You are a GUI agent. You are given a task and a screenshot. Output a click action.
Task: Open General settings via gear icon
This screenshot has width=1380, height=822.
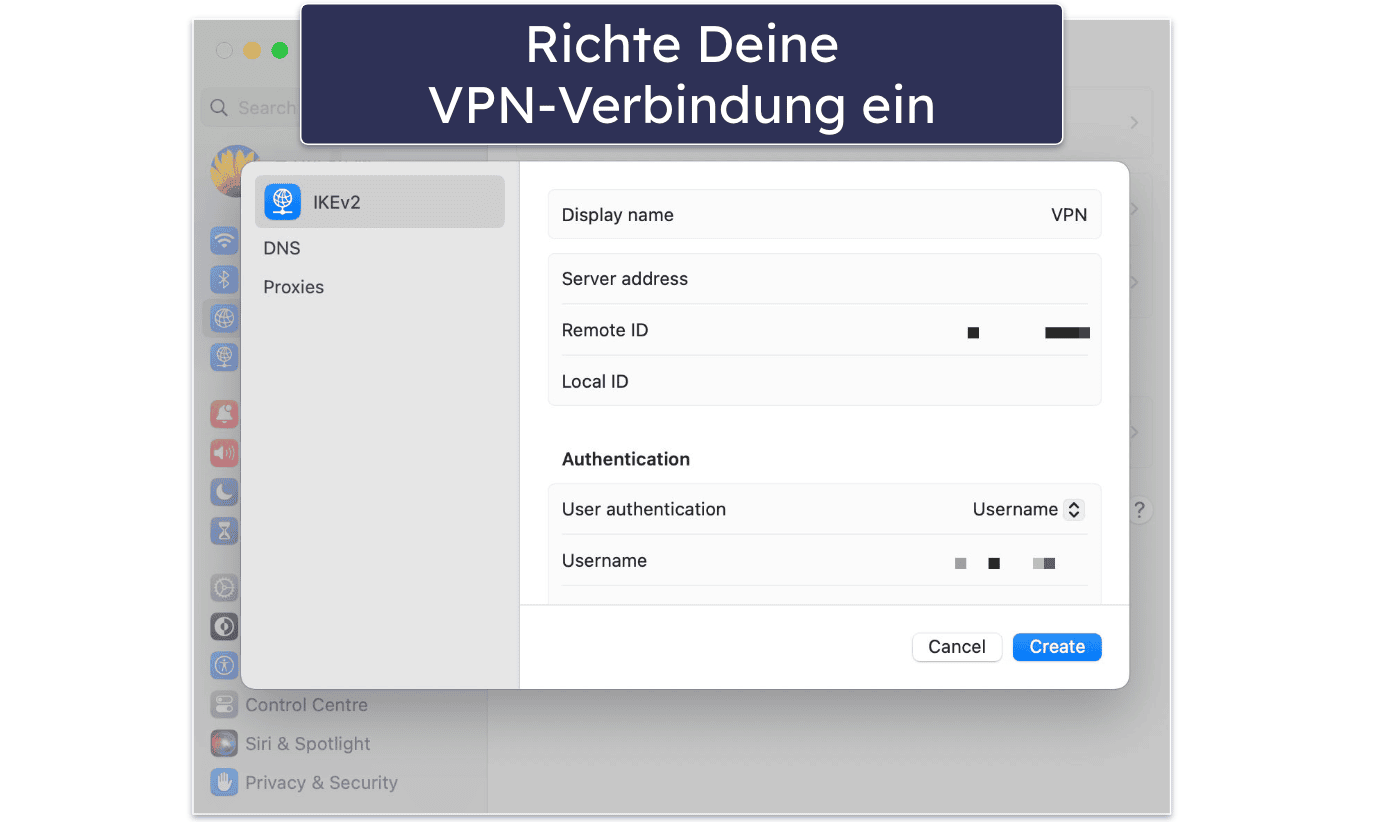pos(224,588)
